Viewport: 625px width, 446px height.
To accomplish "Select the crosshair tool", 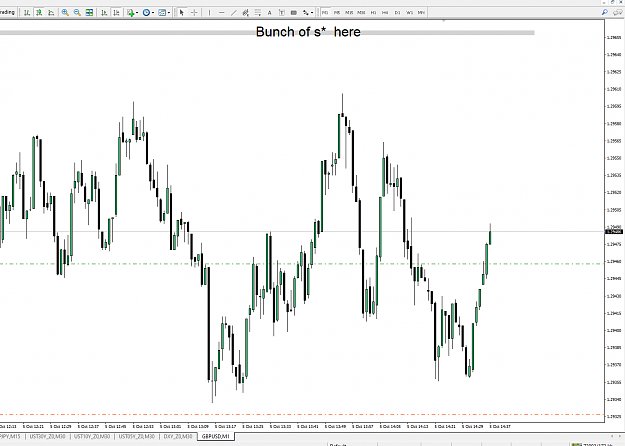I will pos(194,13).
